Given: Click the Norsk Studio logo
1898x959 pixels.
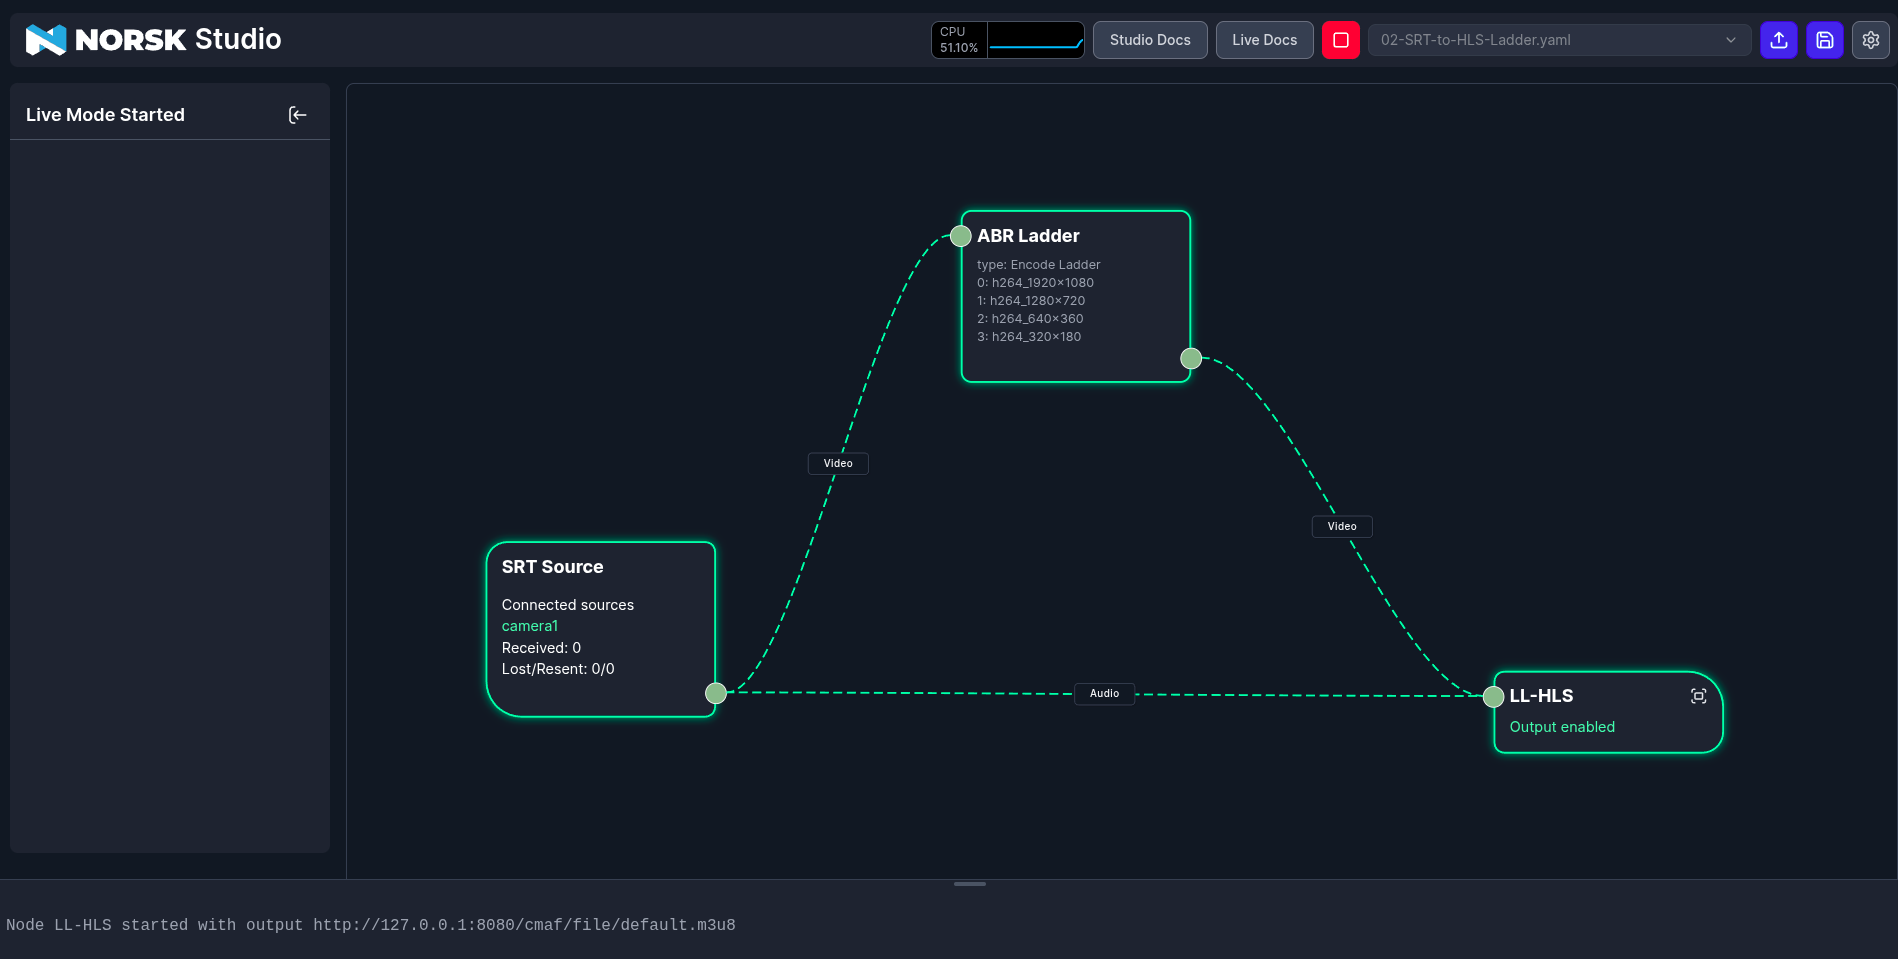Looking at the screenshot, I should click(153, 40).
